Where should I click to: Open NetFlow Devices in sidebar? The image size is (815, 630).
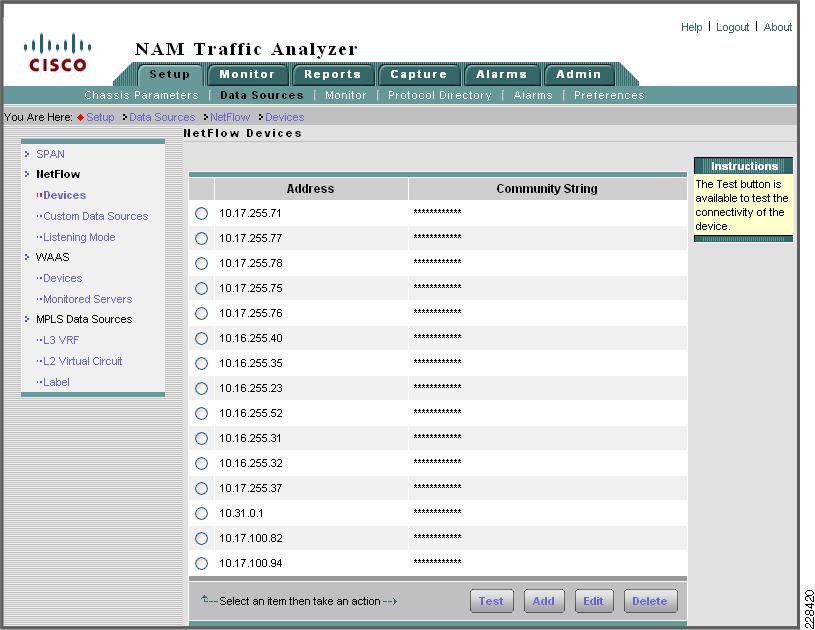(64, 195)
